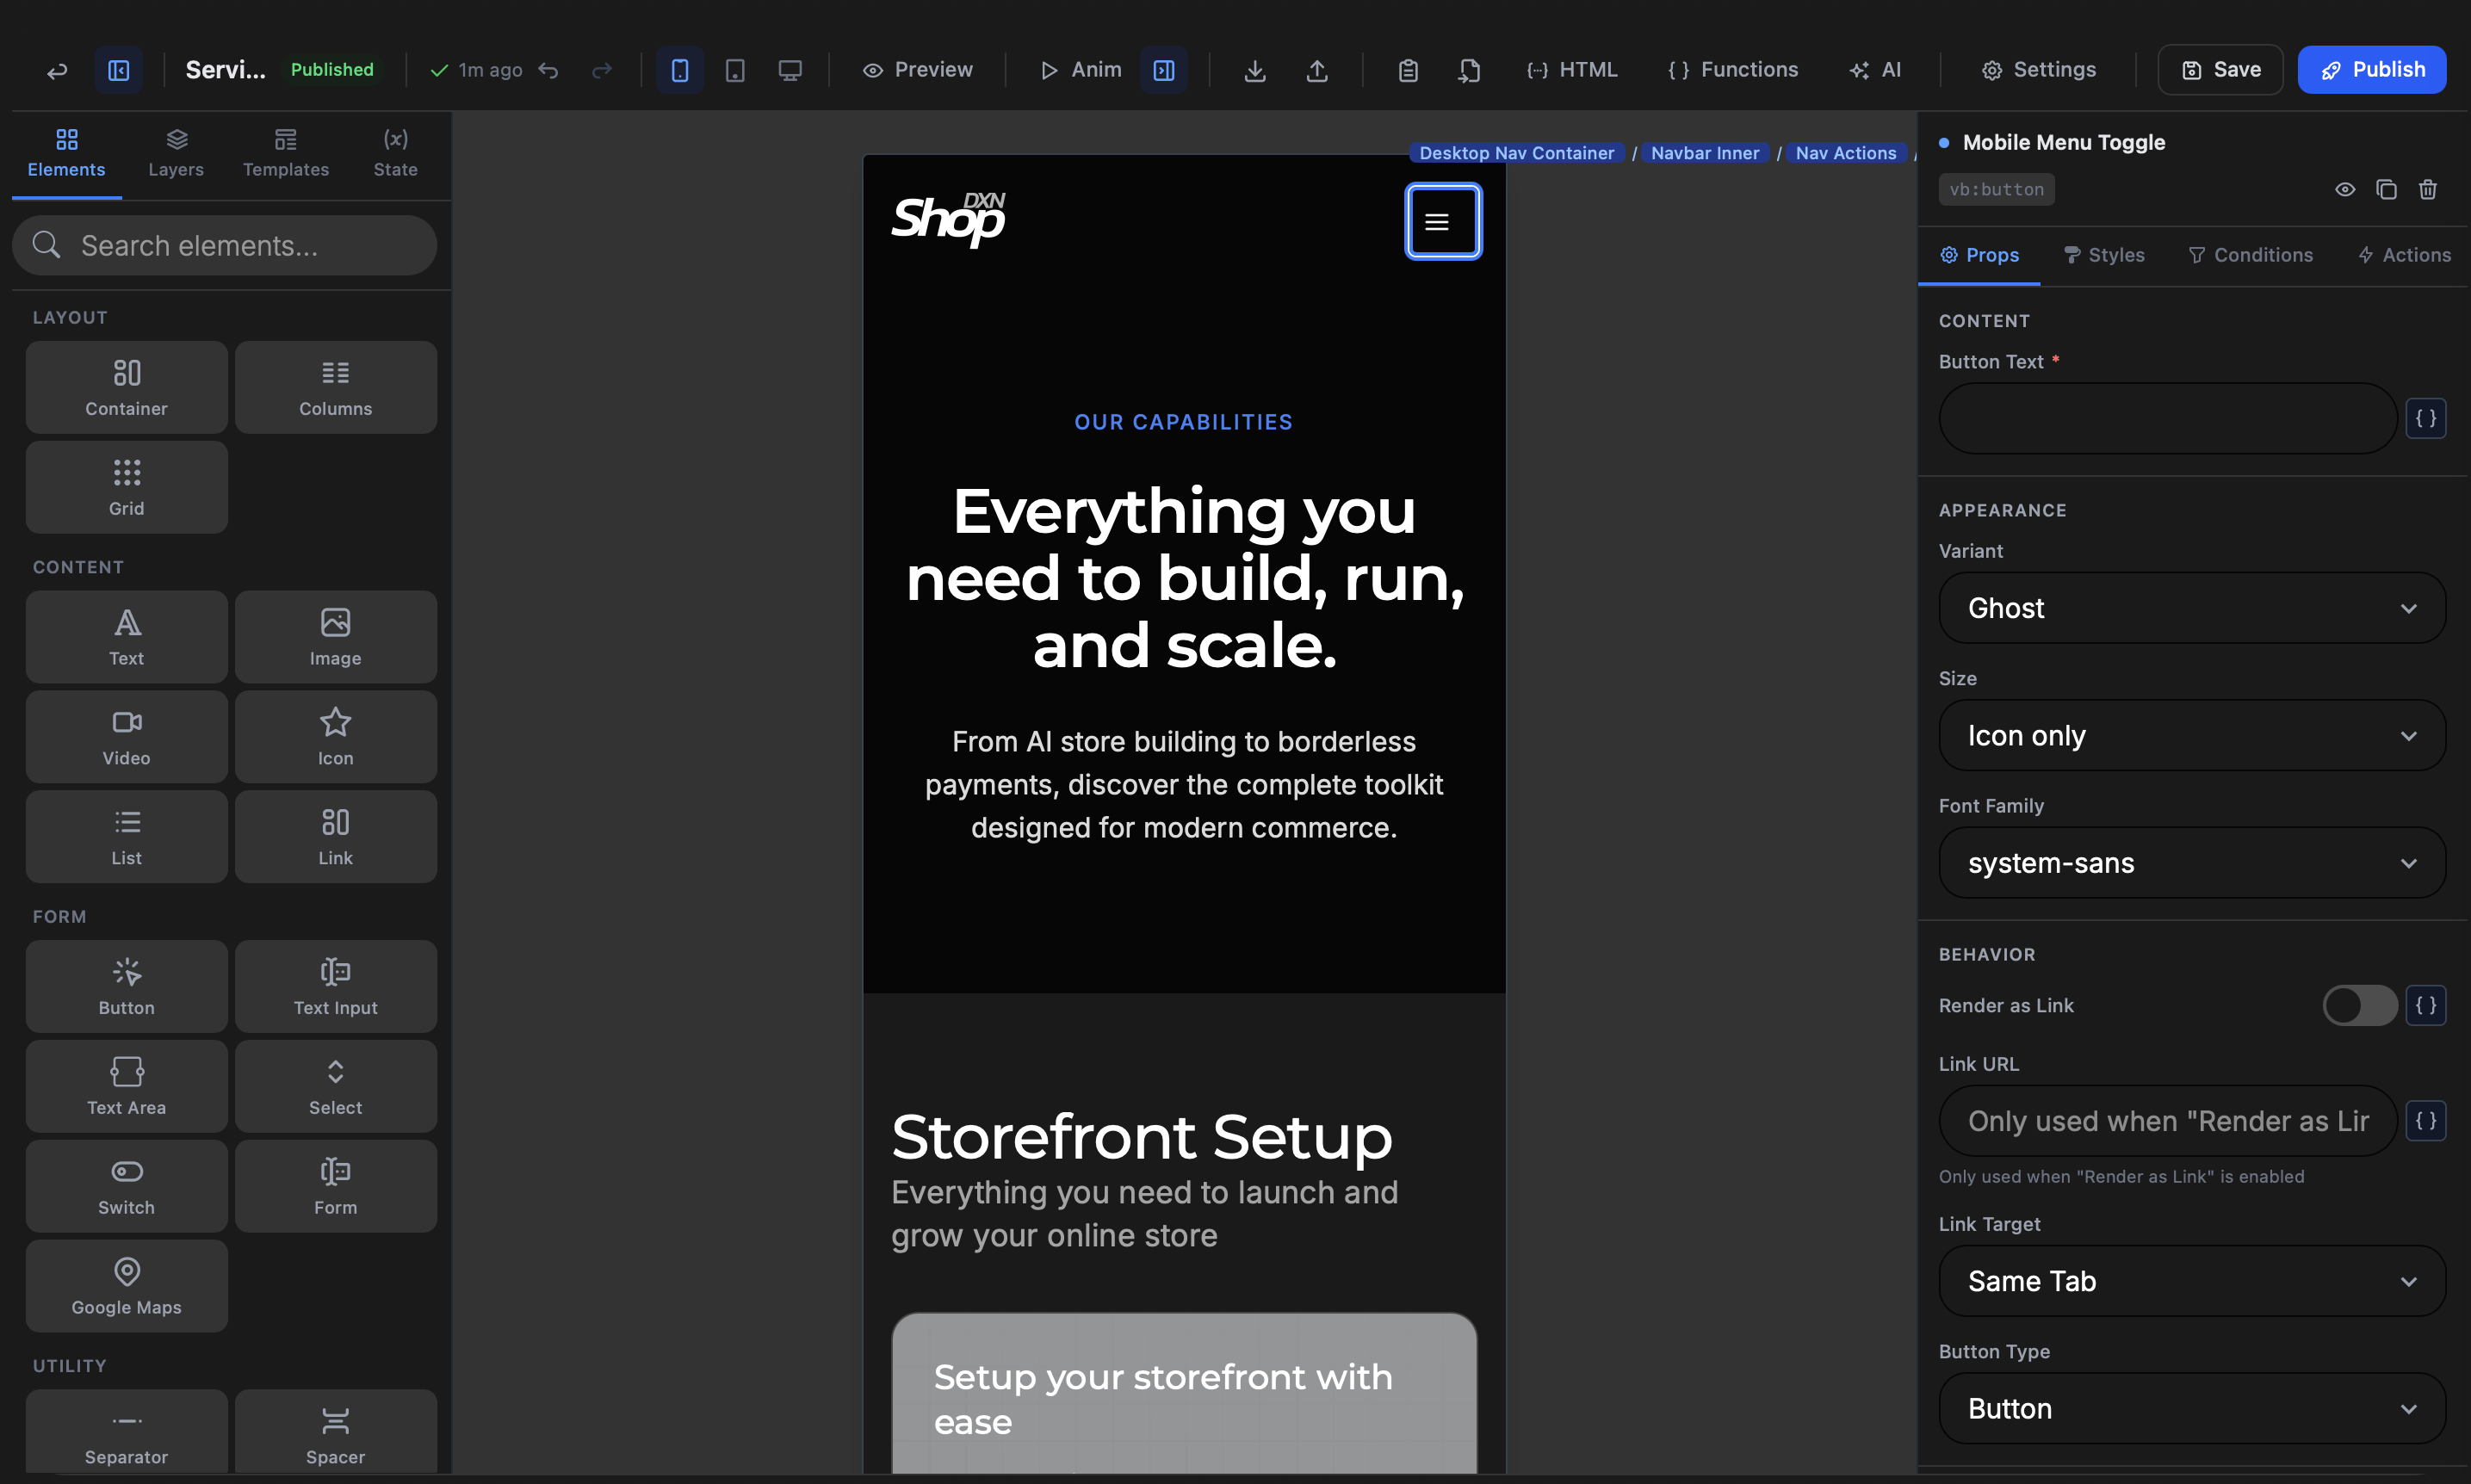The width and height of the screenshot is (2471, 1484).
Task: Select the Text Input element
Action: tap(336, 986)
